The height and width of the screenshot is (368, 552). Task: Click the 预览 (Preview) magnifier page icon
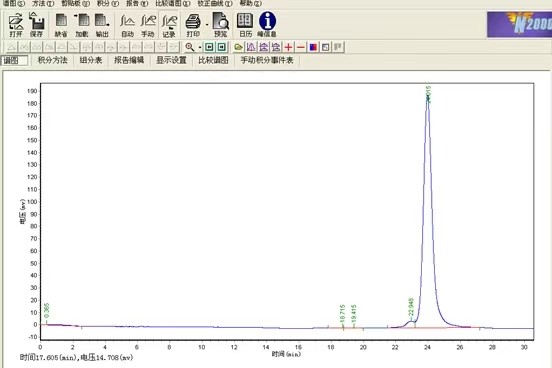pyautogui.click(x=221, y=25)
